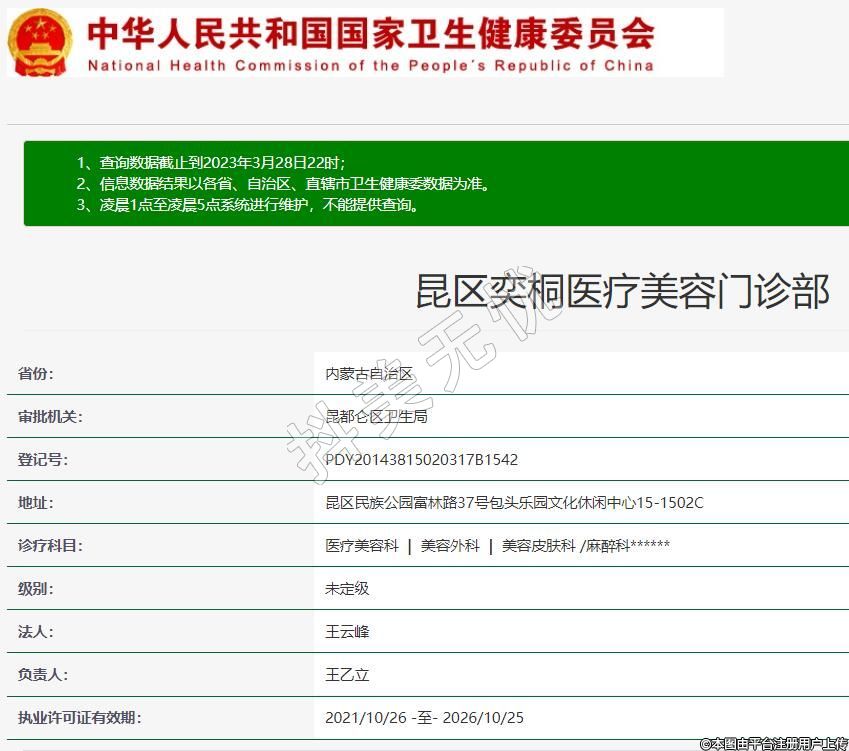Click the clinic name heading 昆区奕桐医疗美容门诊部
849x751 pixels.
click(622, 292)
